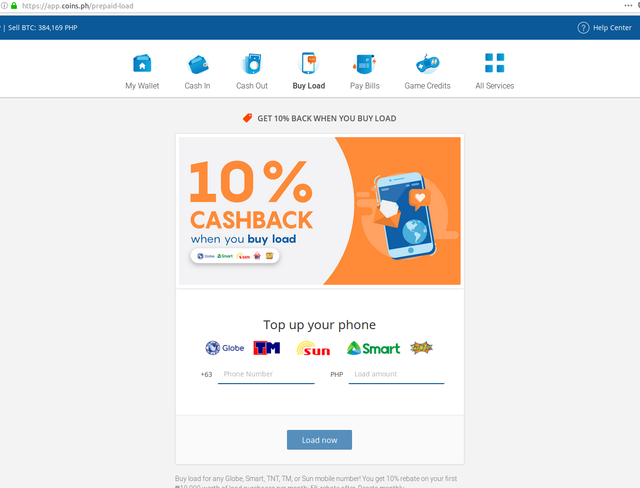The image size is (640, 488).
Task: Click the Load now button
Action: pos(319,440)
